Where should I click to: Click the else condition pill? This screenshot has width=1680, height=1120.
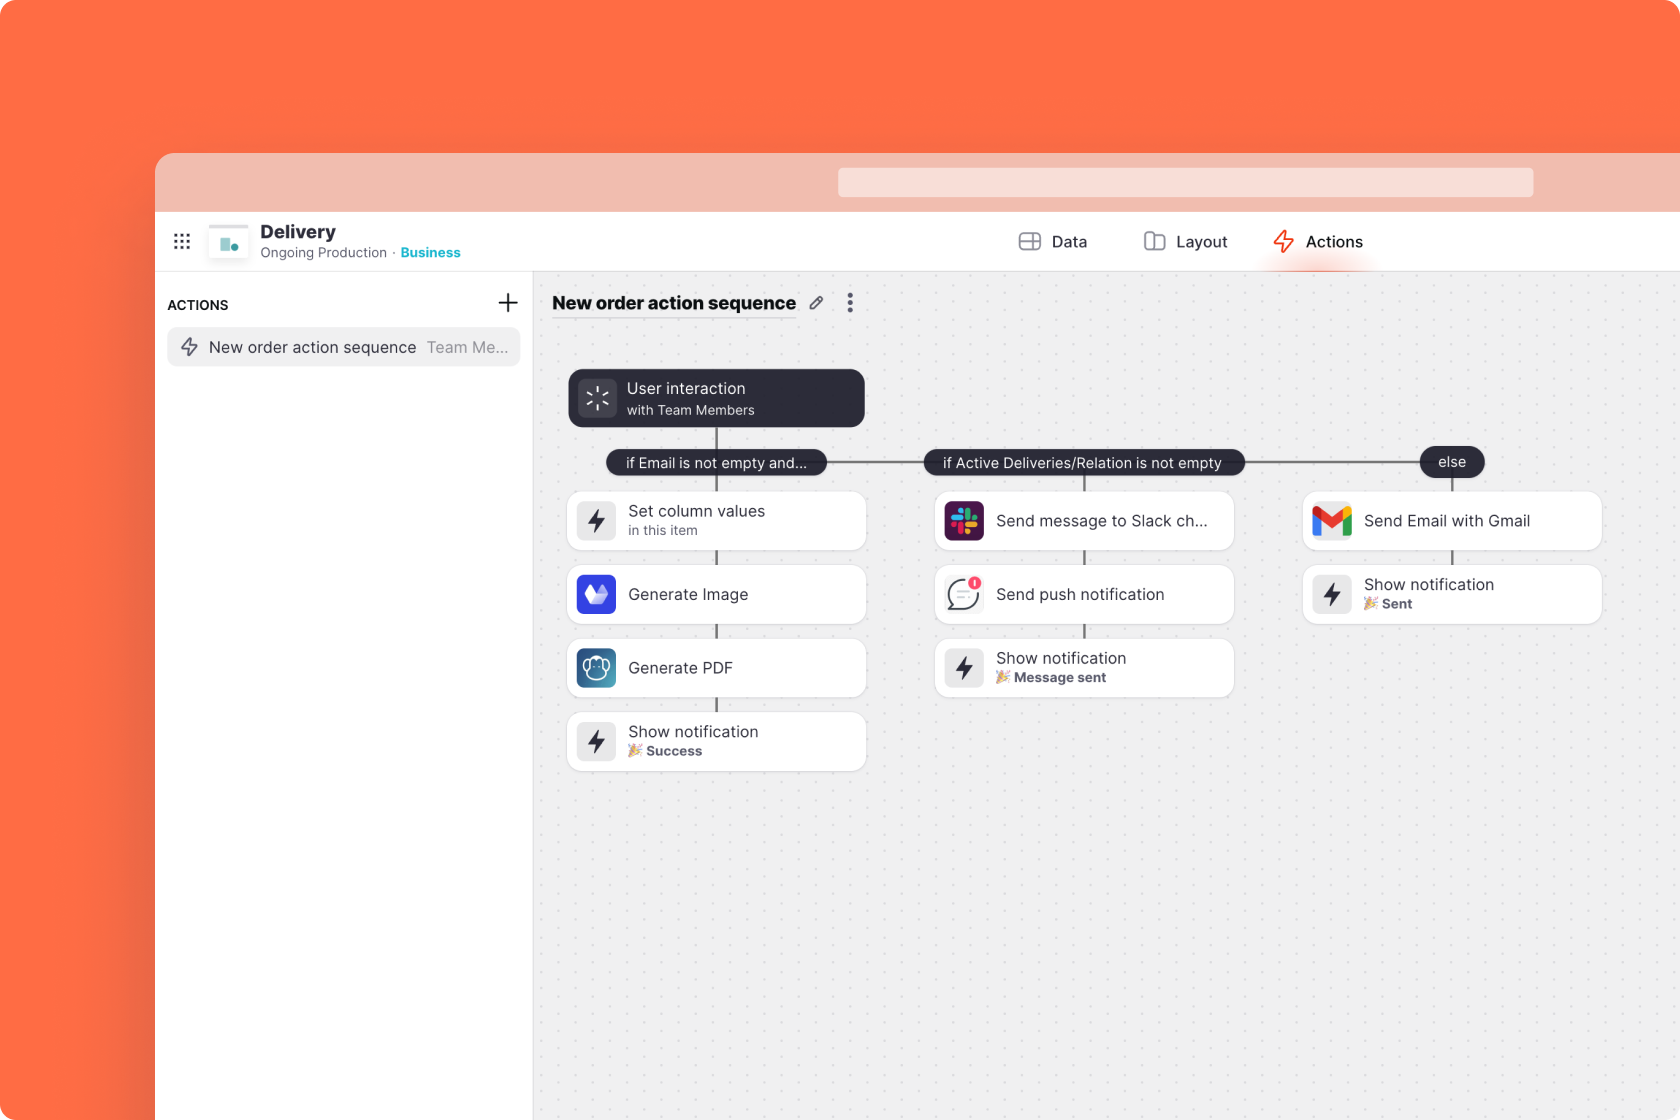click(1451, 462)
